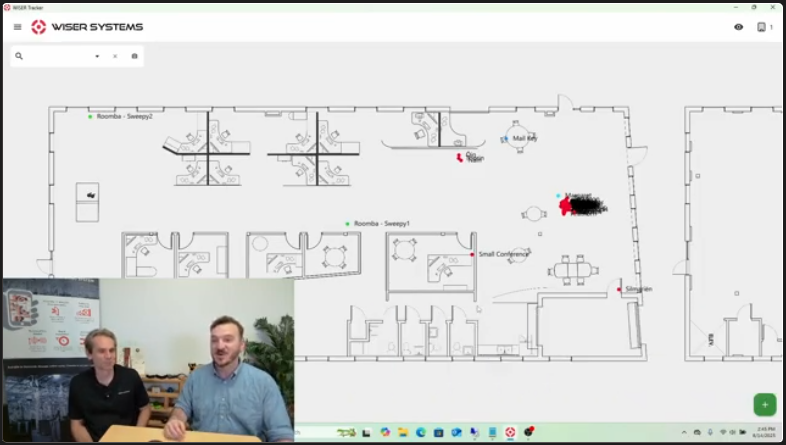
Task: Click the search magnifier icon
Action: tap(19, 56)
